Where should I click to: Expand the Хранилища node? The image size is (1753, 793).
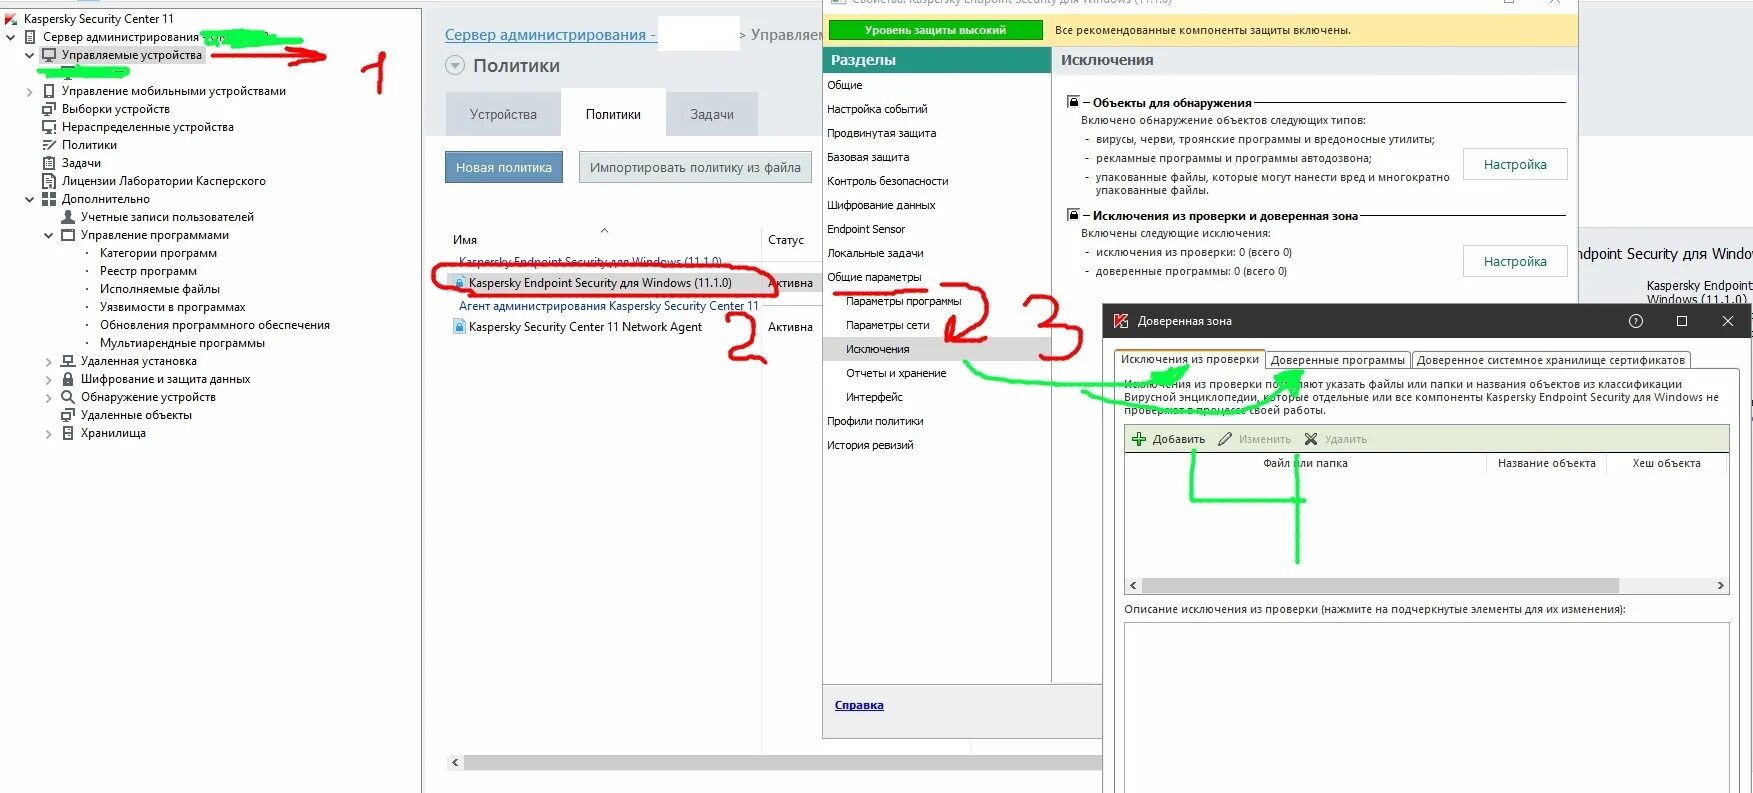[x=49, y=433]
